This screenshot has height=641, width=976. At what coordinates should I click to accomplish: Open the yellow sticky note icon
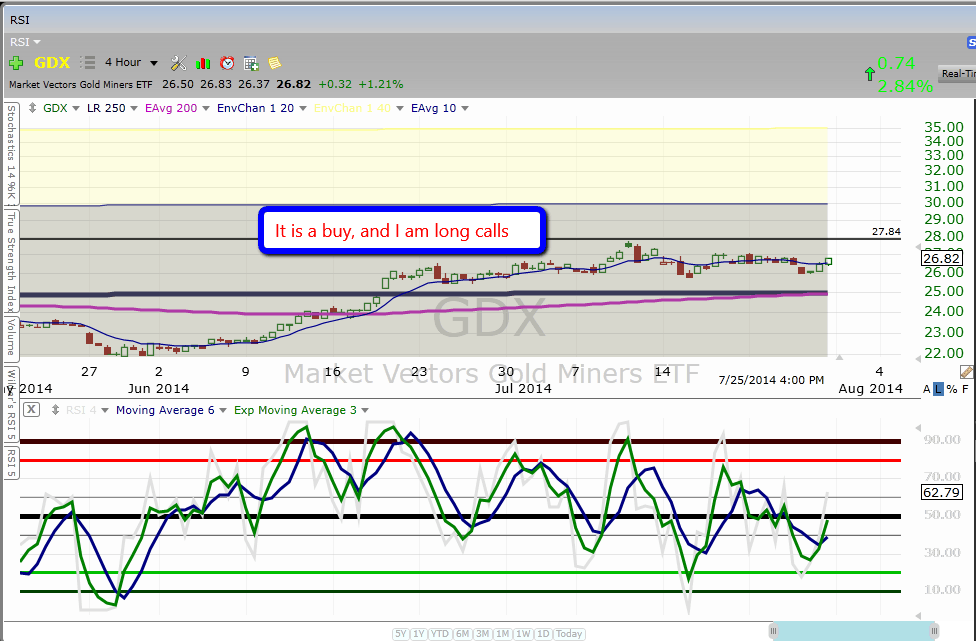pos(274,63)
